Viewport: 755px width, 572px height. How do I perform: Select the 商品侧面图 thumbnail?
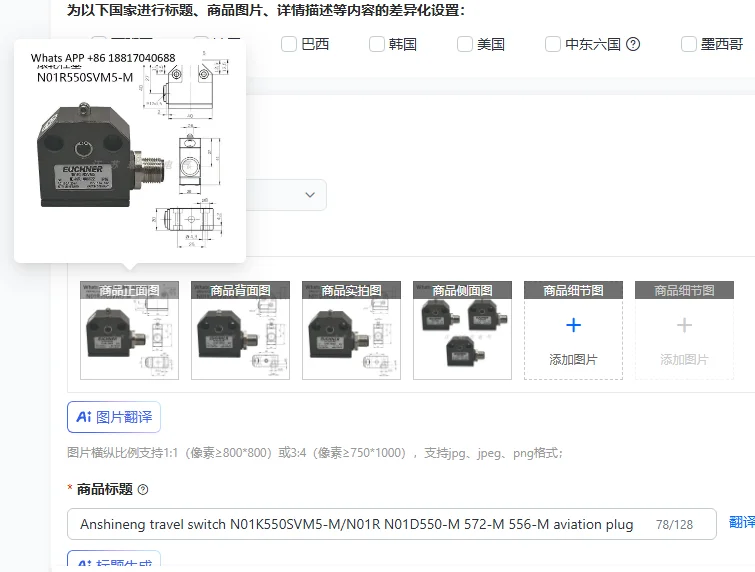pos(462,330)
